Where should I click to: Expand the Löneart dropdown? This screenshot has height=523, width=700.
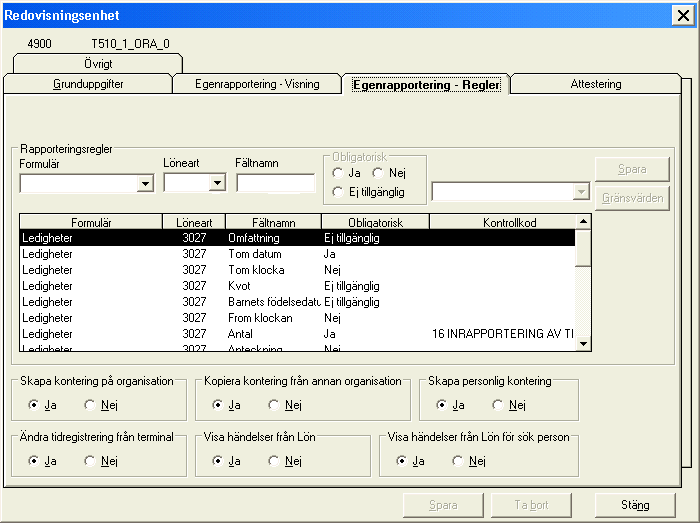coord(217,183)
